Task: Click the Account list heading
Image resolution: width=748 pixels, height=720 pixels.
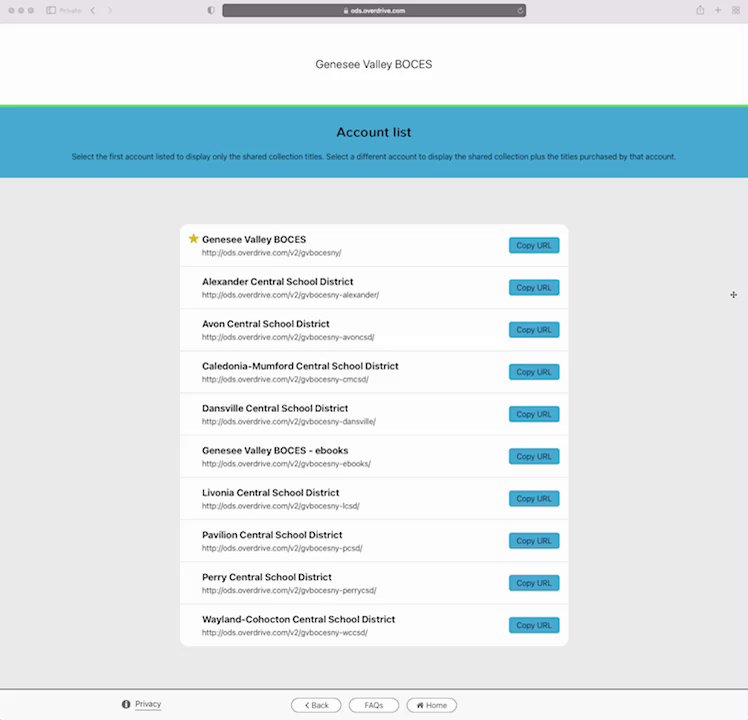Action: [x=374, y=132]
